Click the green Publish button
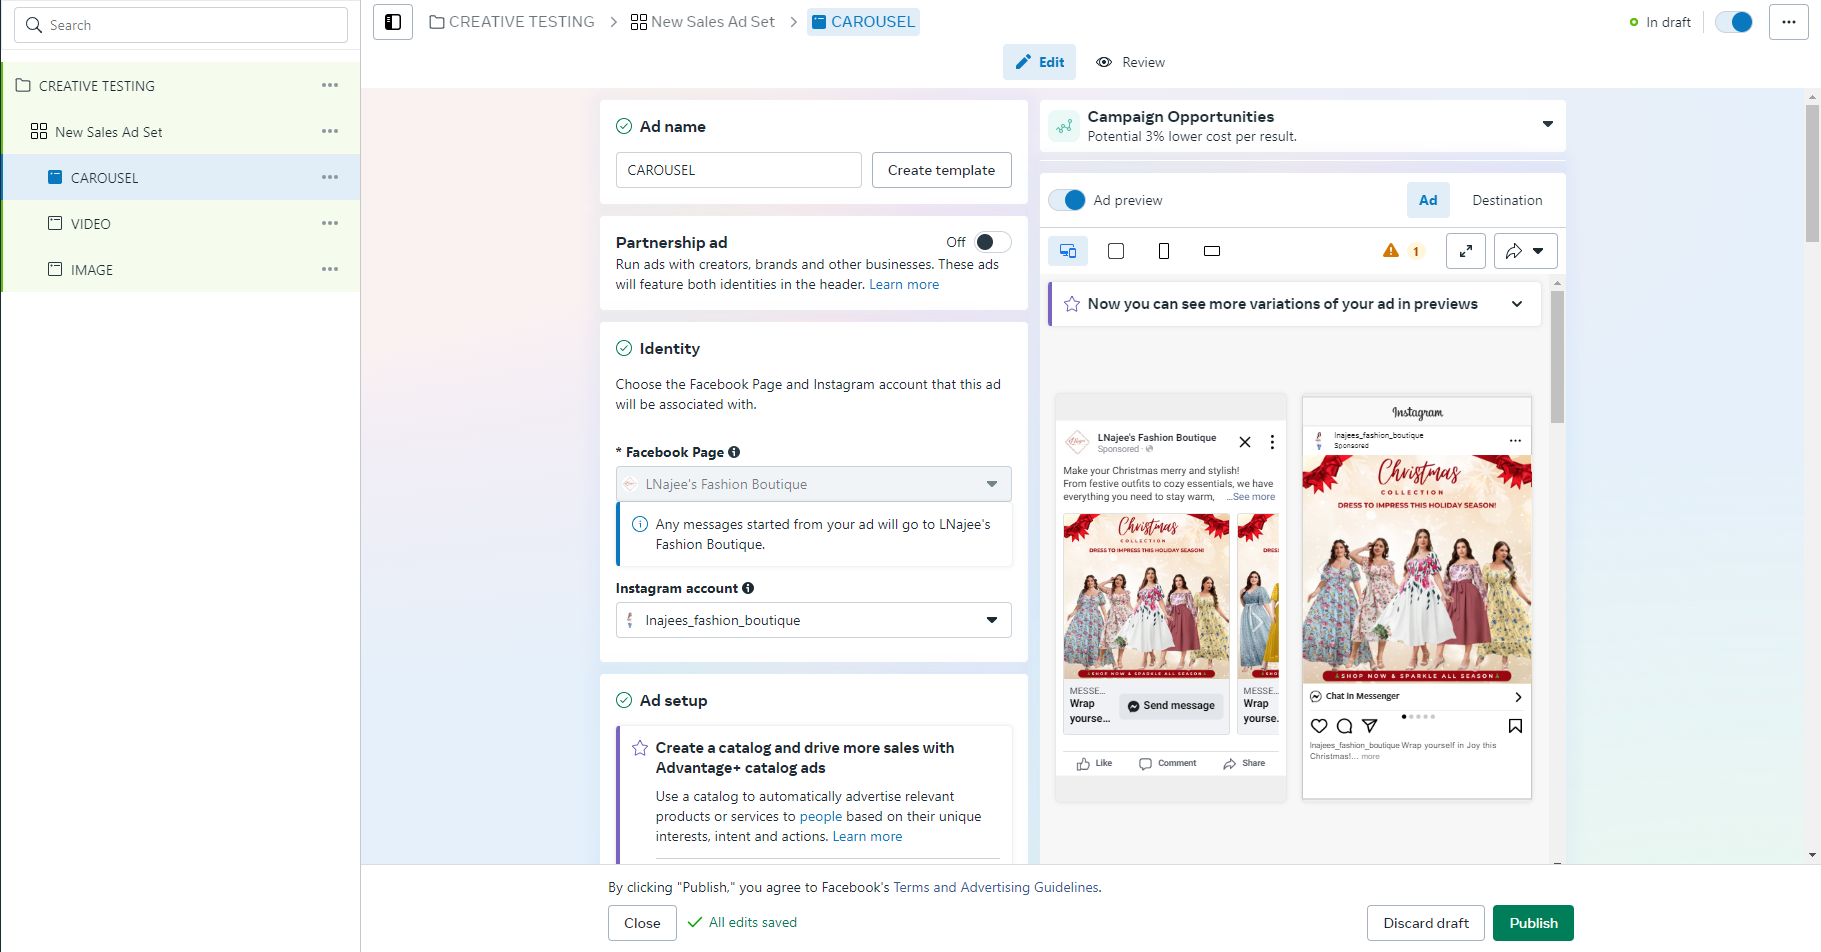The image size is (1821, 952). (x=1534, y=923)
